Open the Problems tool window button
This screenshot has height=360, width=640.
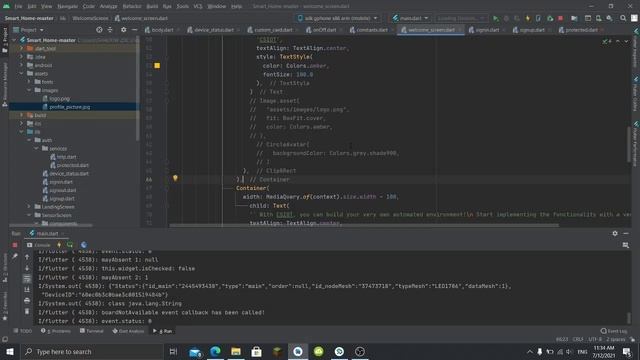tap(56, 331)
